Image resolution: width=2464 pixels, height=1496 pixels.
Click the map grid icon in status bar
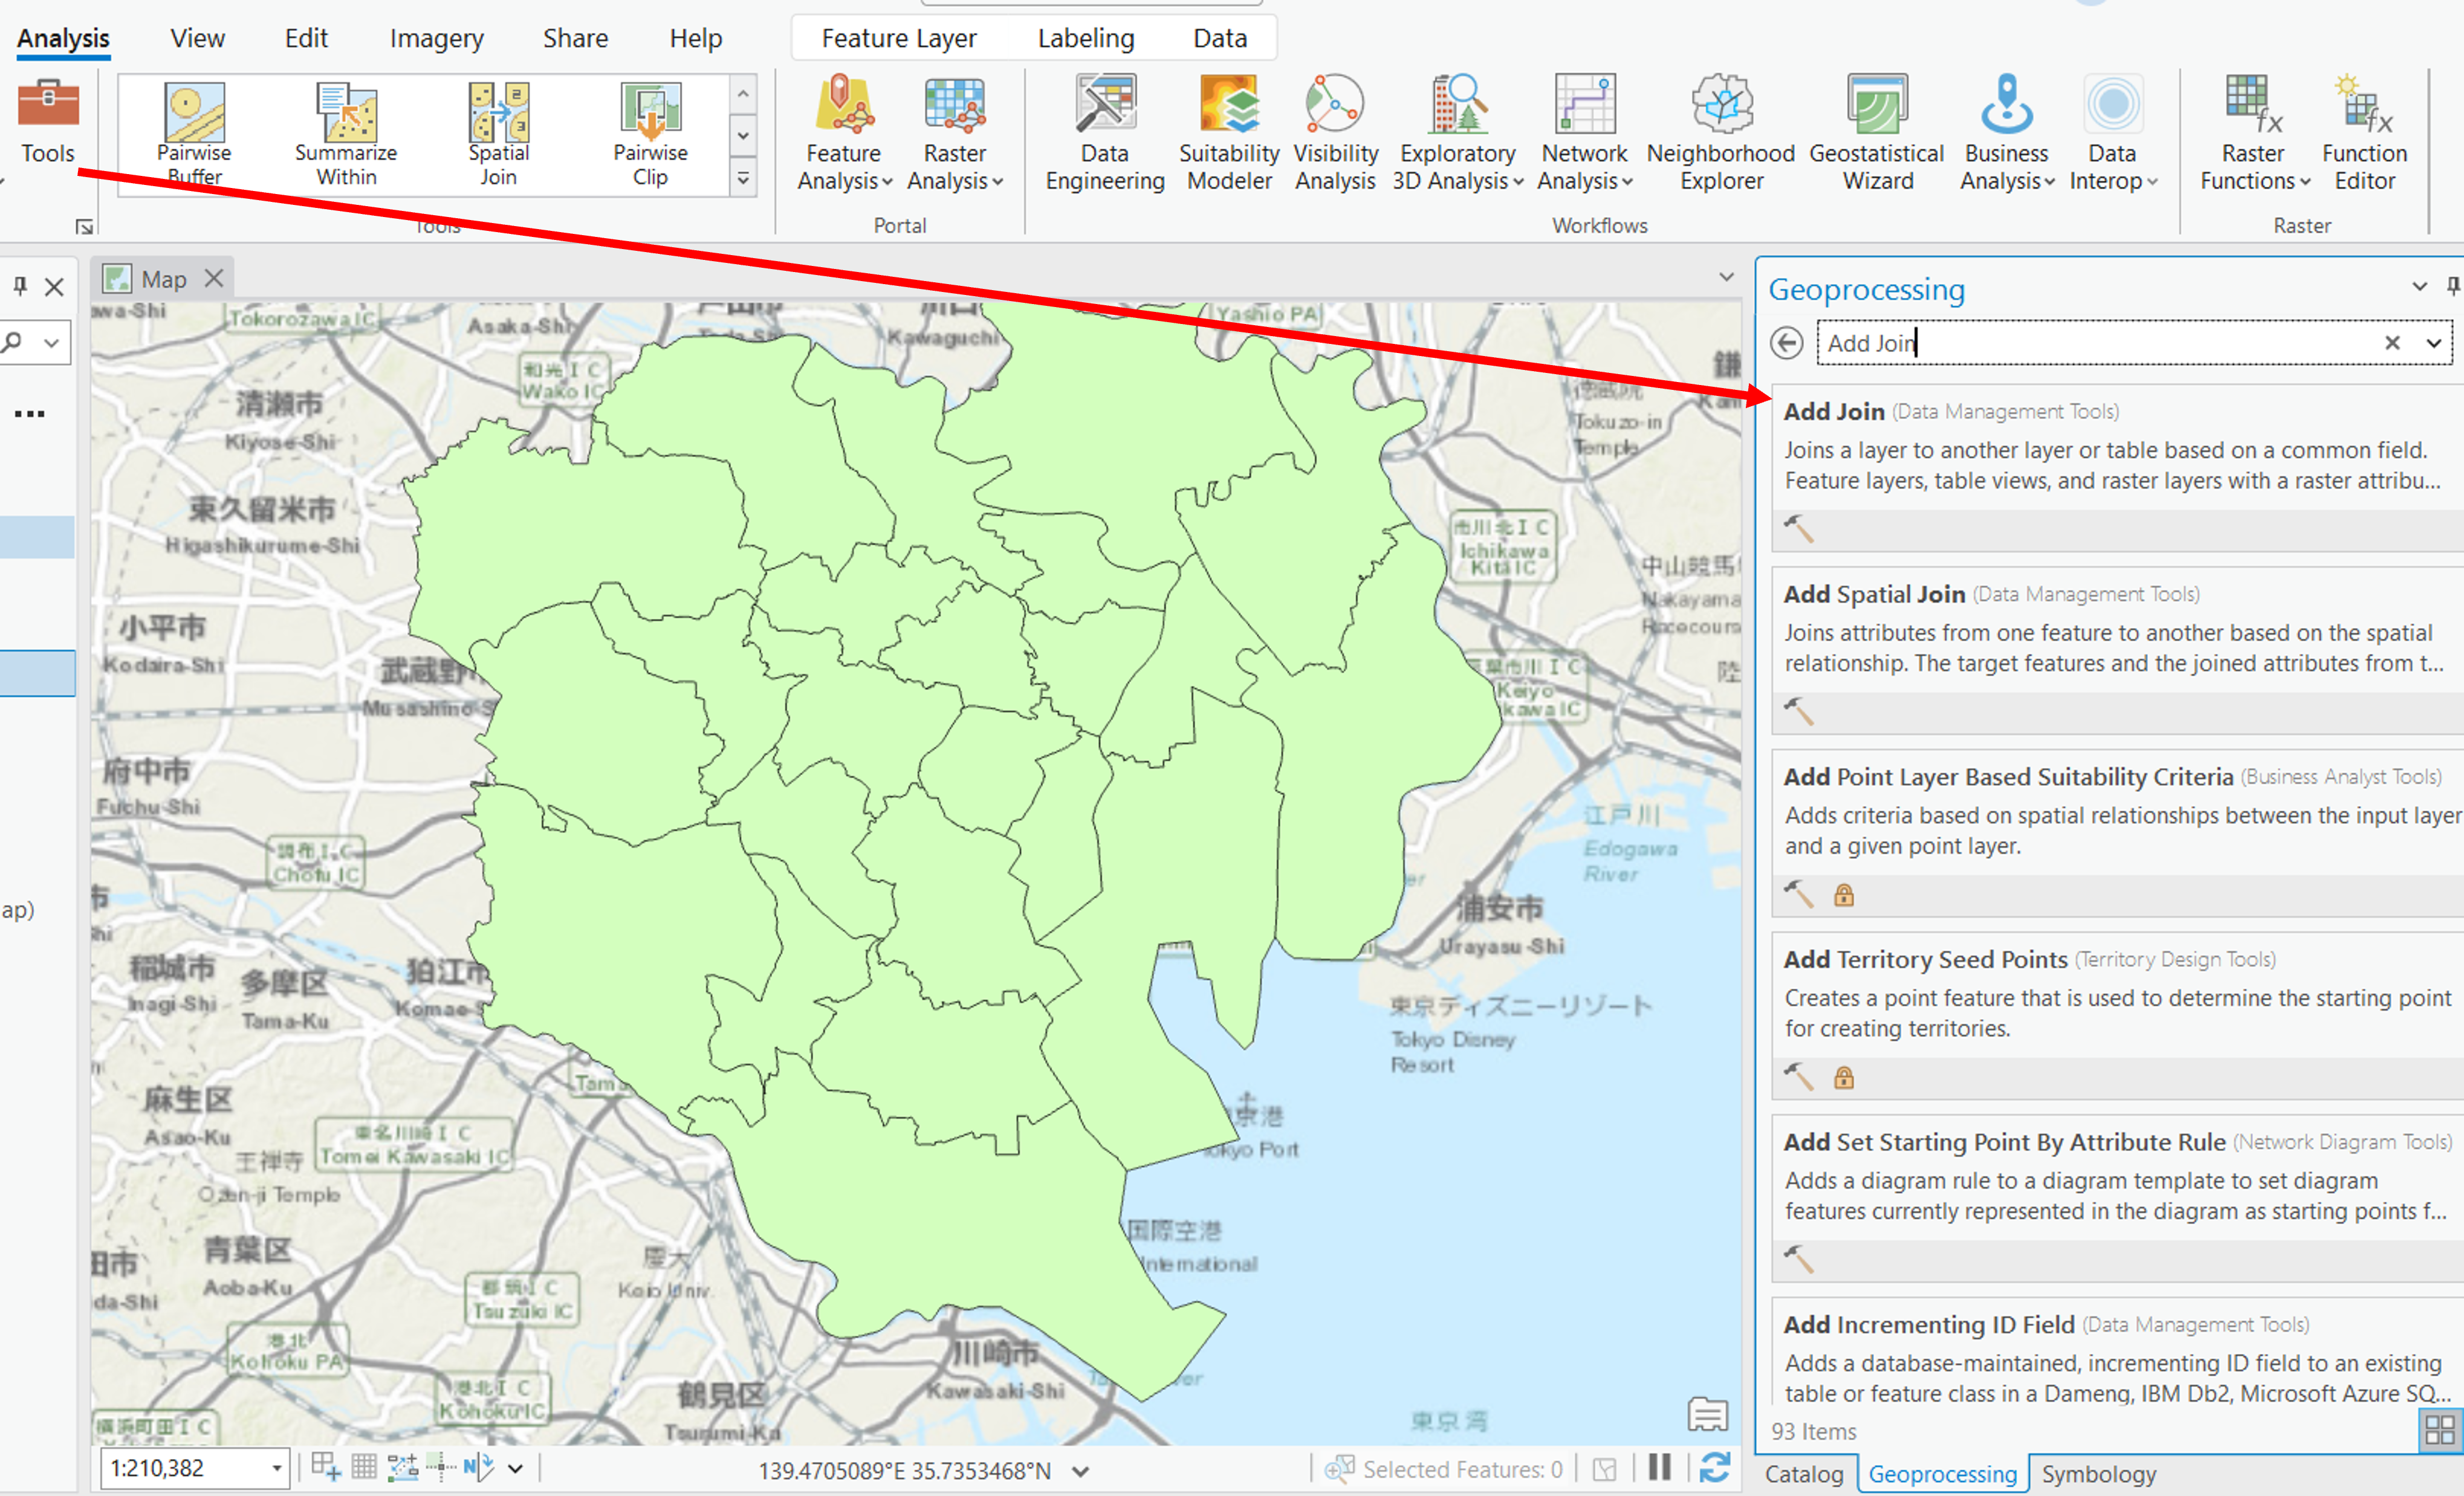(364, 1467)
